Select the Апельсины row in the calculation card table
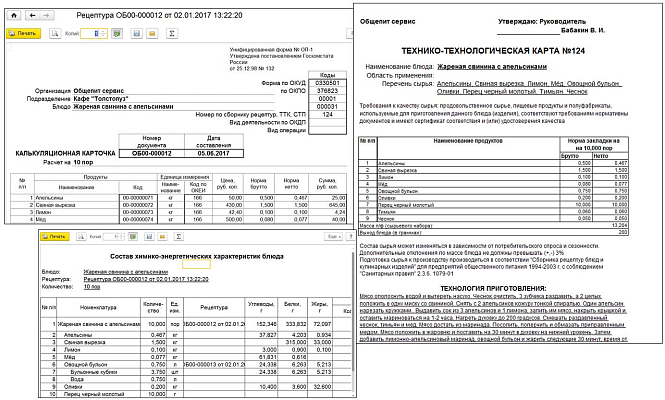 coord(60,198)
